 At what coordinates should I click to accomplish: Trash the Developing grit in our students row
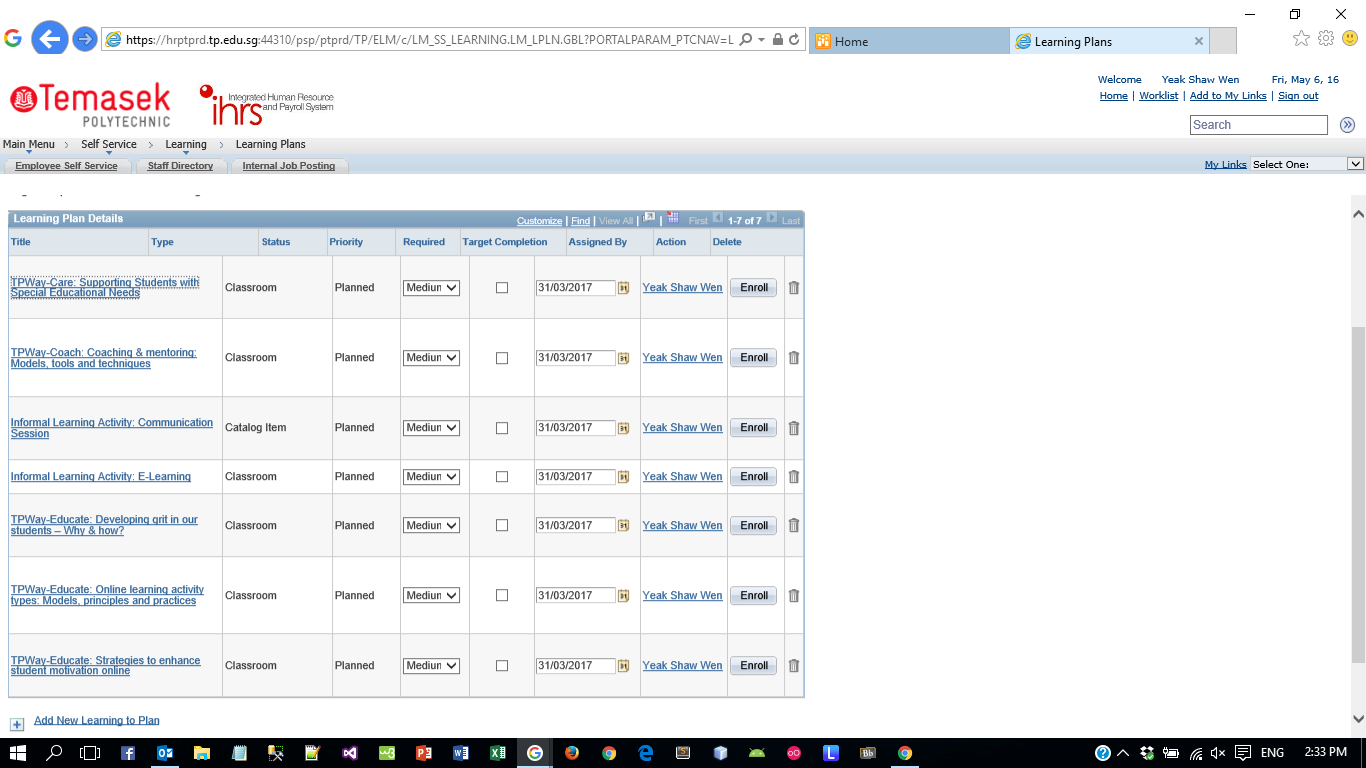click(794, 526)
